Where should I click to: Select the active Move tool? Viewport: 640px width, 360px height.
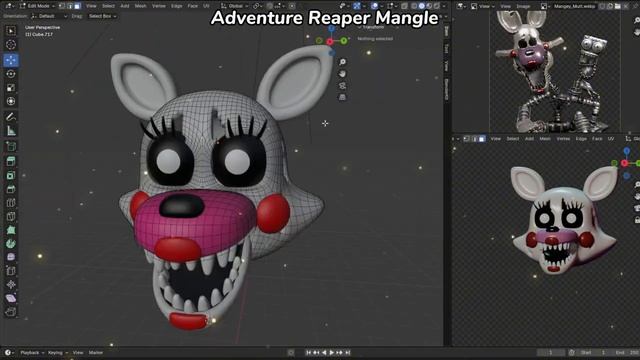coord(11,60)
